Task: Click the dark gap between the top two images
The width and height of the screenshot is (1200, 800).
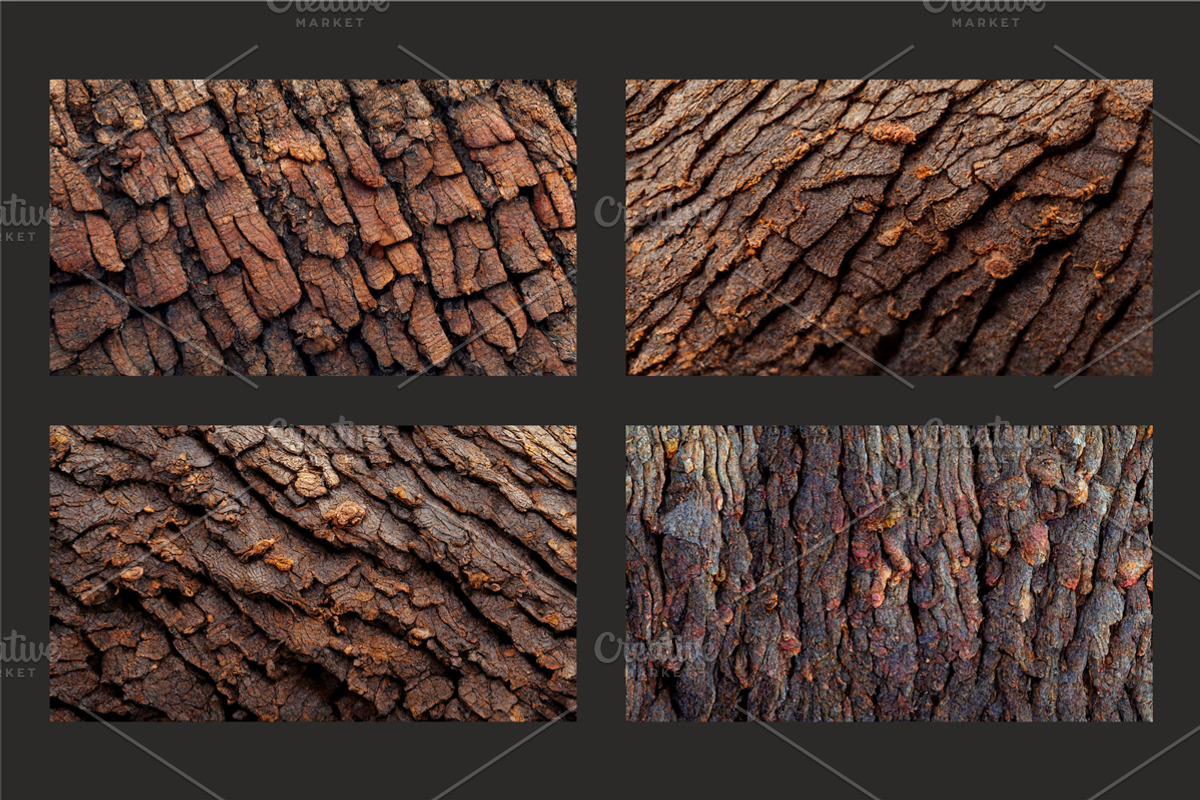Action: [601, 227]
